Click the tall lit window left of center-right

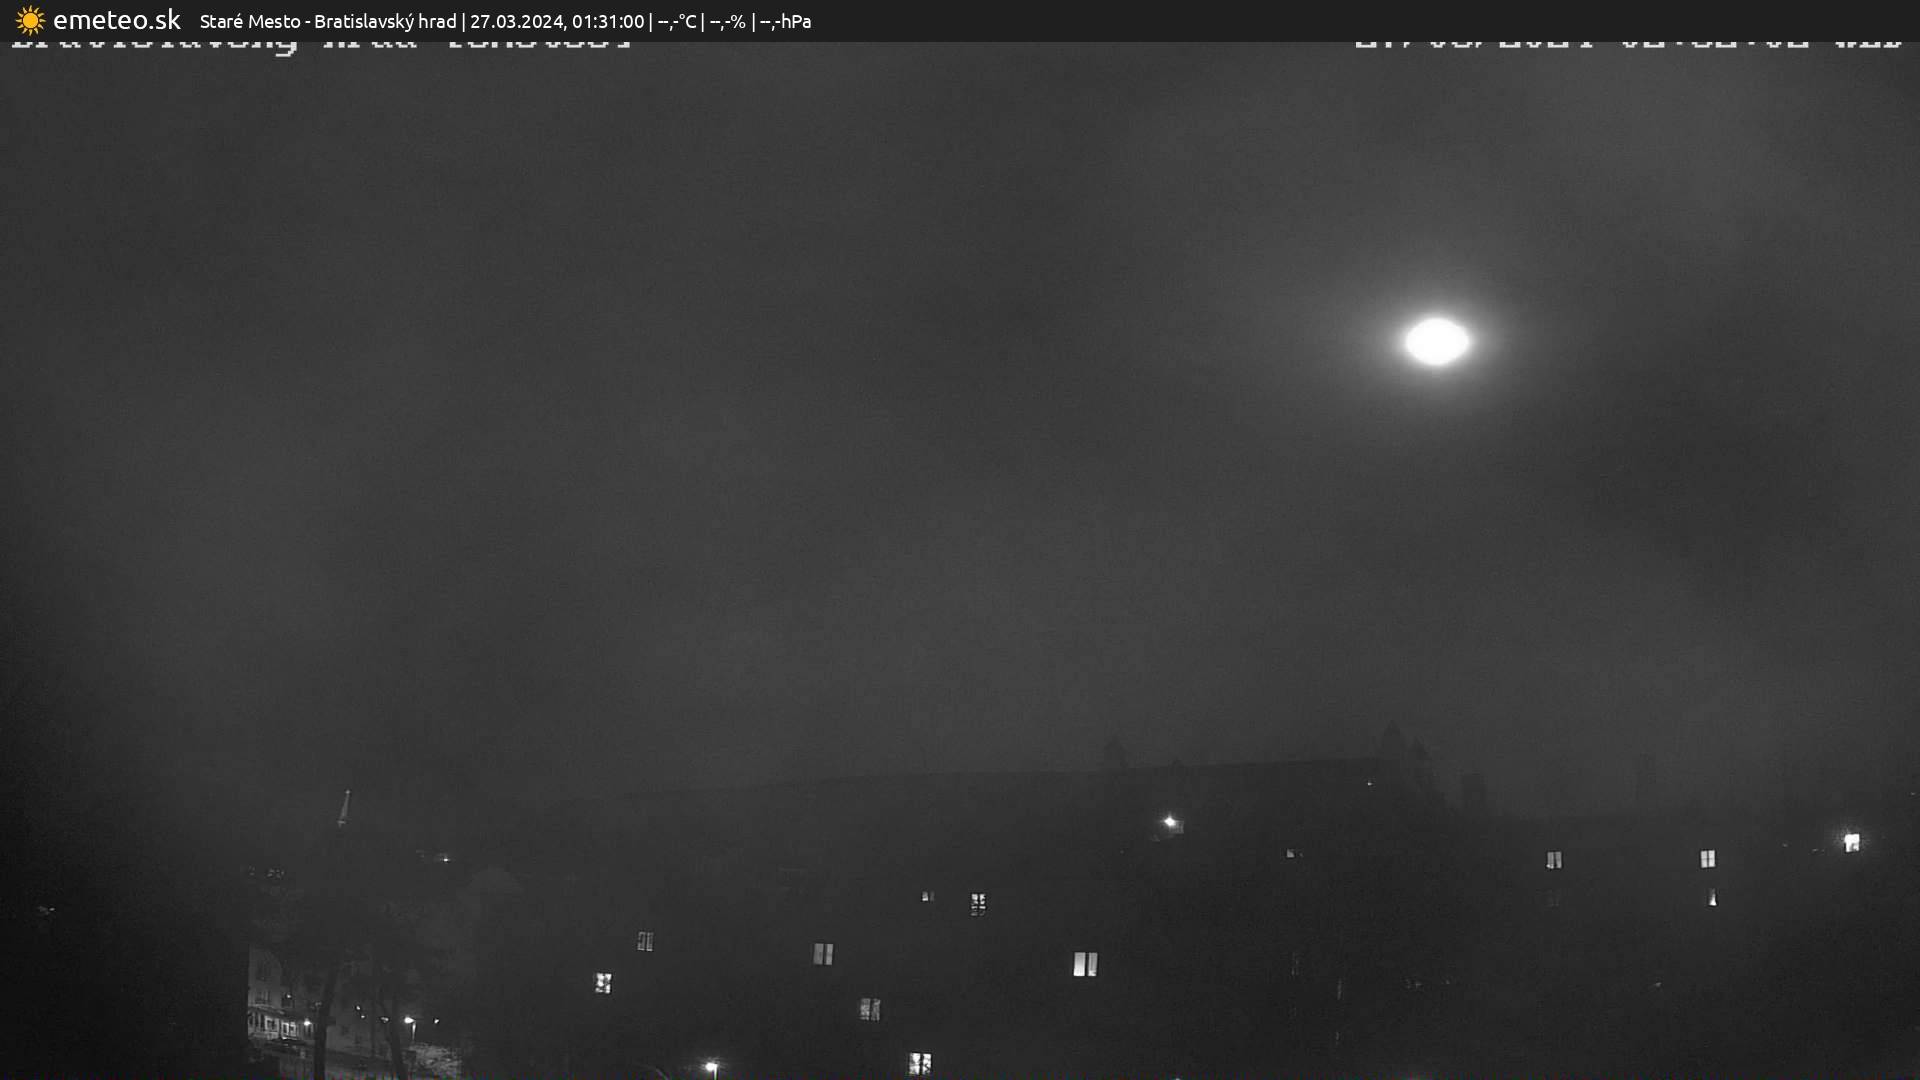click(1085, 964)
